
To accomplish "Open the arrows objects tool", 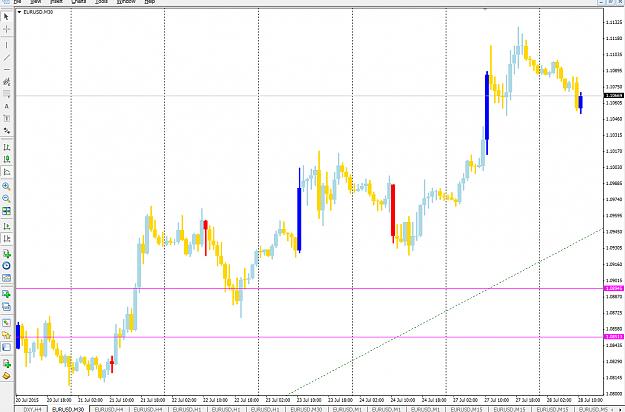I will [6, 131].
